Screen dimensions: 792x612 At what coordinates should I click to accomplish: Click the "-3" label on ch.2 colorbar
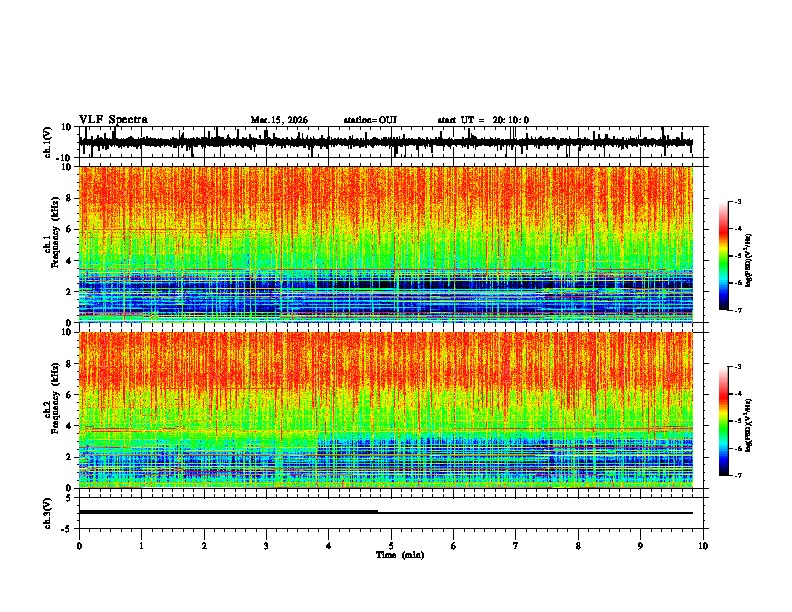click(x=738, y=367)
